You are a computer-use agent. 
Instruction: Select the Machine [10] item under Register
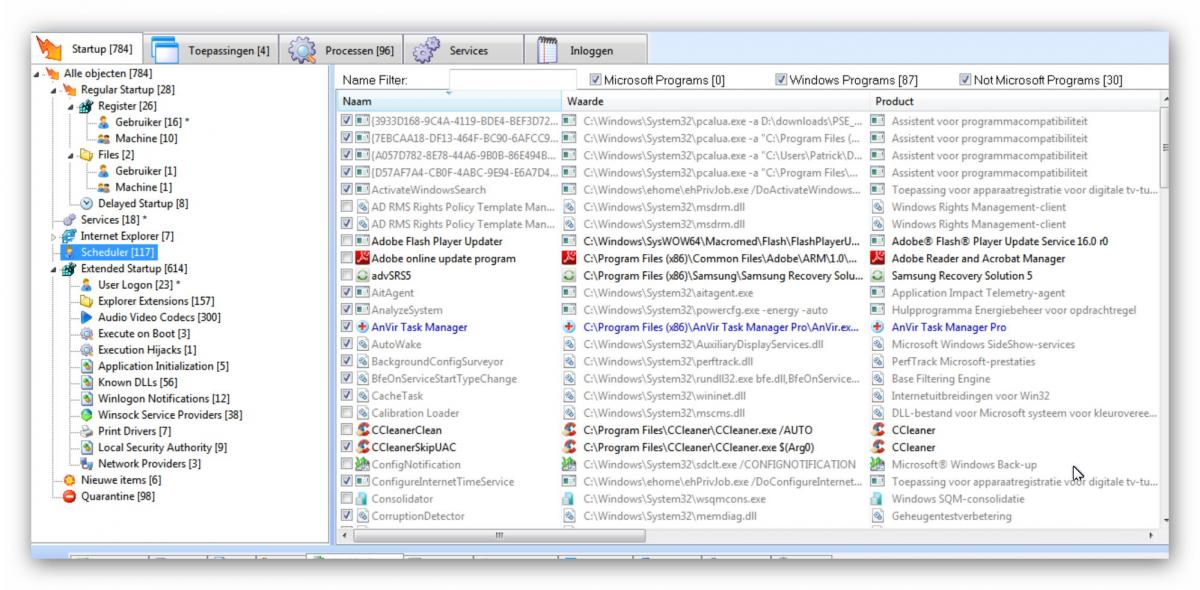click(138, 138)
